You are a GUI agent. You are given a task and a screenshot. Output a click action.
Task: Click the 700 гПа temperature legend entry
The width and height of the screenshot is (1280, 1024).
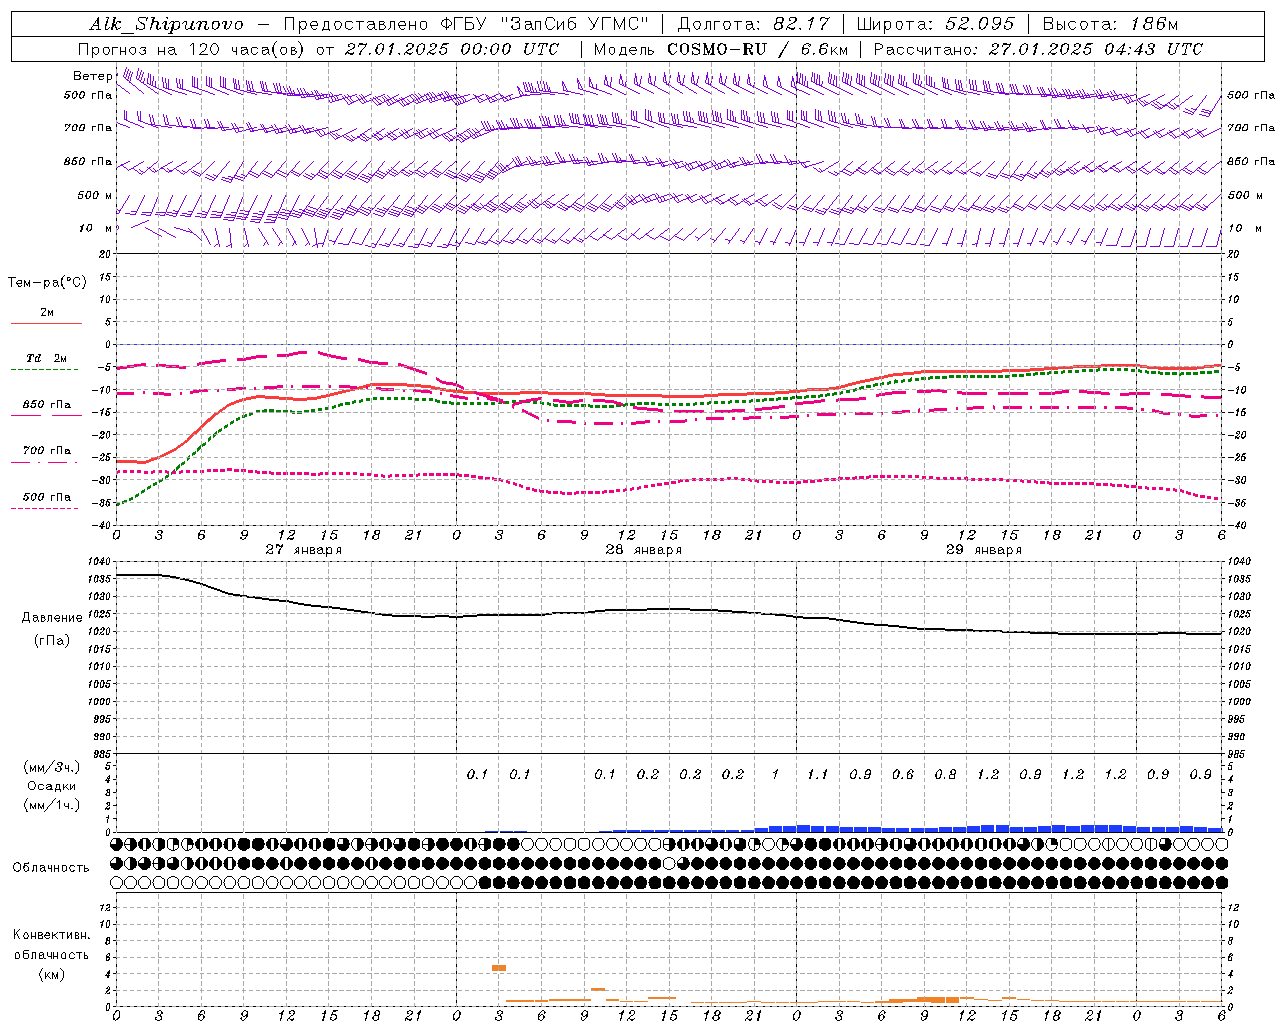click(x=47, y=451)
